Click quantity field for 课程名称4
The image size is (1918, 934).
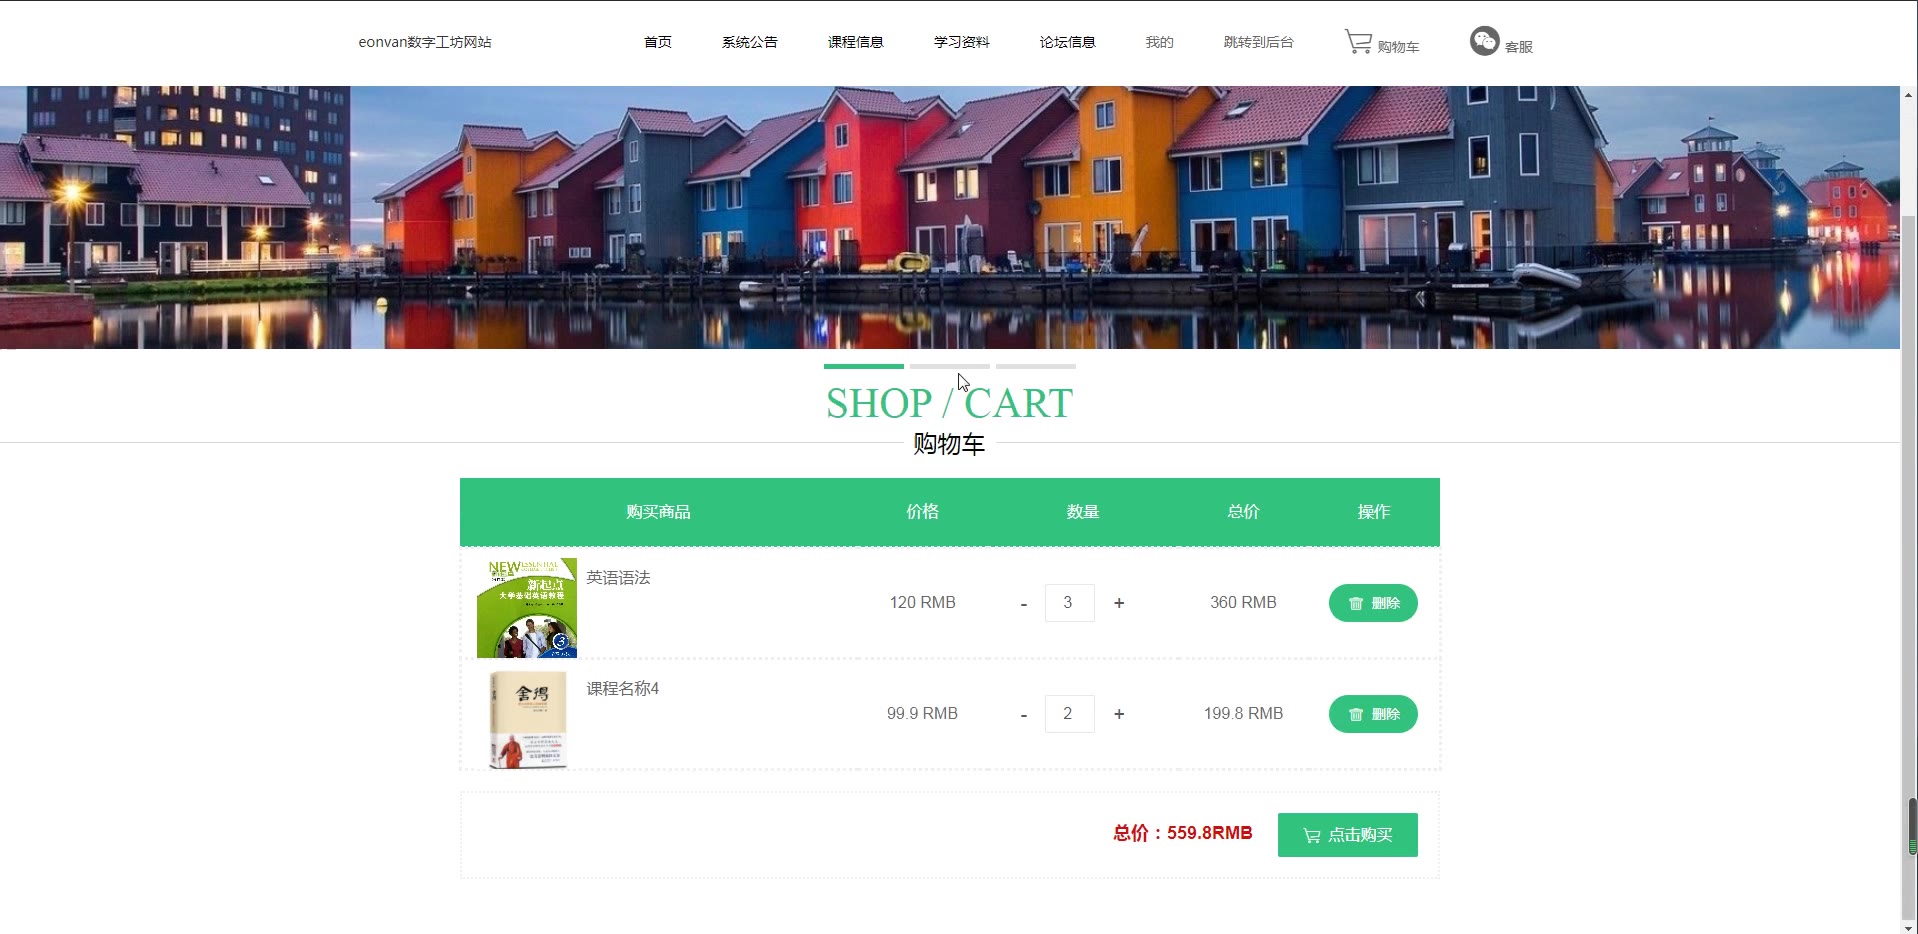(1069, 714)
